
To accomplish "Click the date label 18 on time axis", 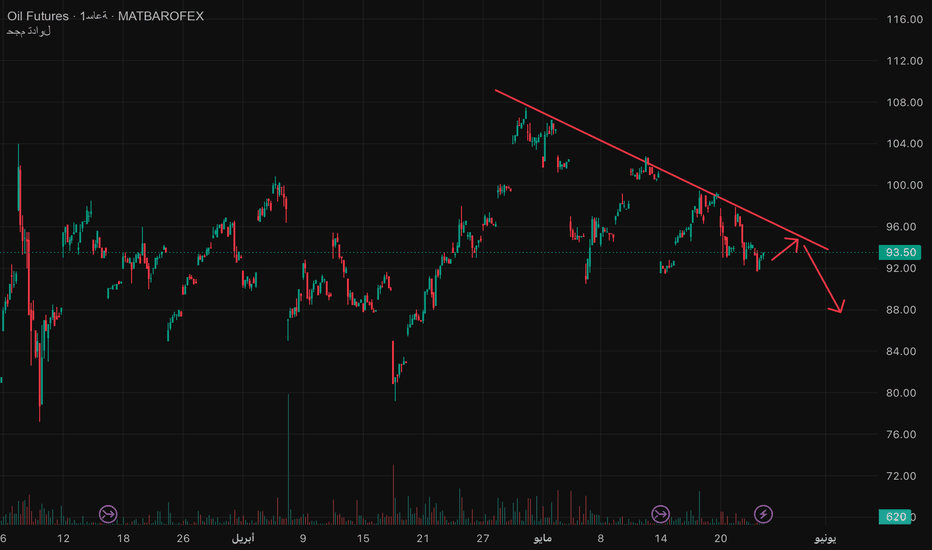I will [x=123, y=538].
